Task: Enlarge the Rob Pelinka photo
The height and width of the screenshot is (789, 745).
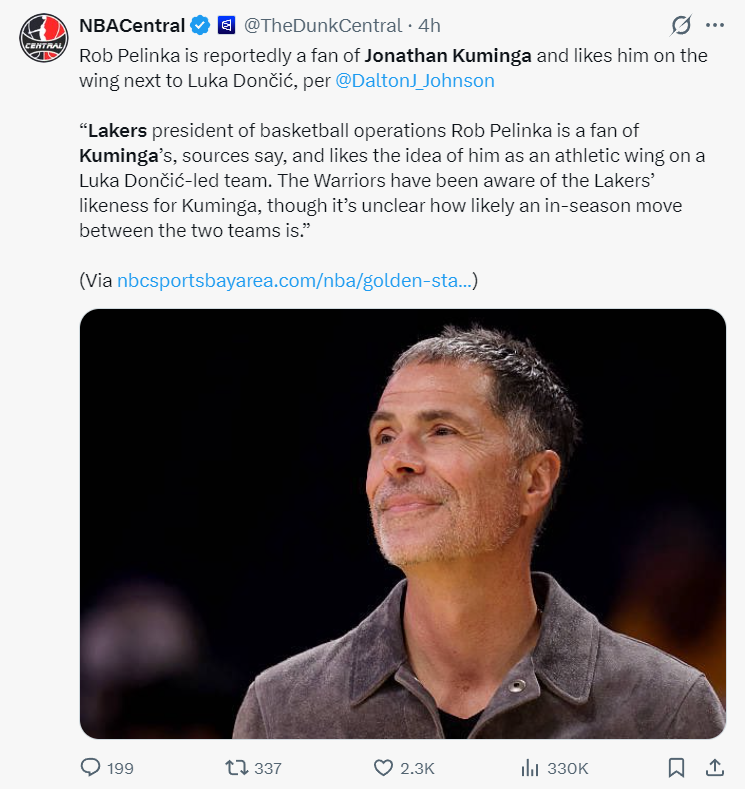Action: pyautogui.click(x=403, y=523)
